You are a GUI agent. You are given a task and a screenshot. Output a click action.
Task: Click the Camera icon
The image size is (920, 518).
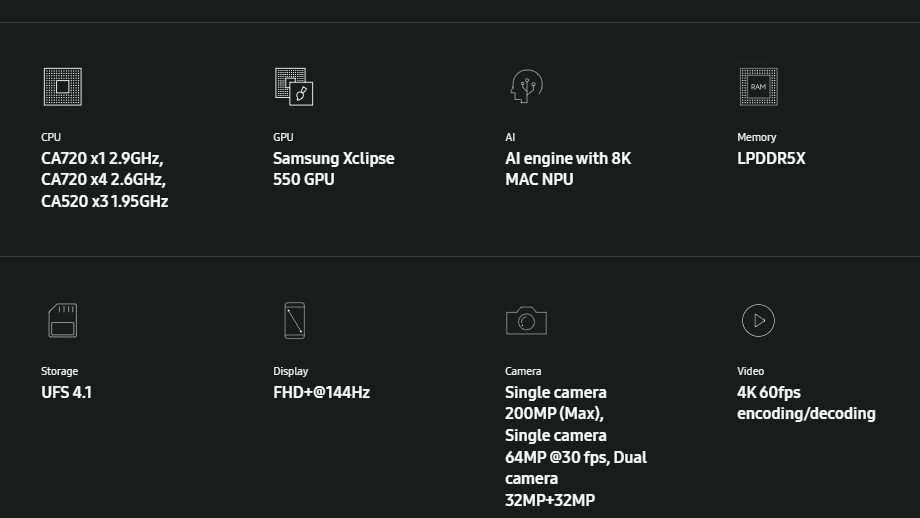click(526, 320)
